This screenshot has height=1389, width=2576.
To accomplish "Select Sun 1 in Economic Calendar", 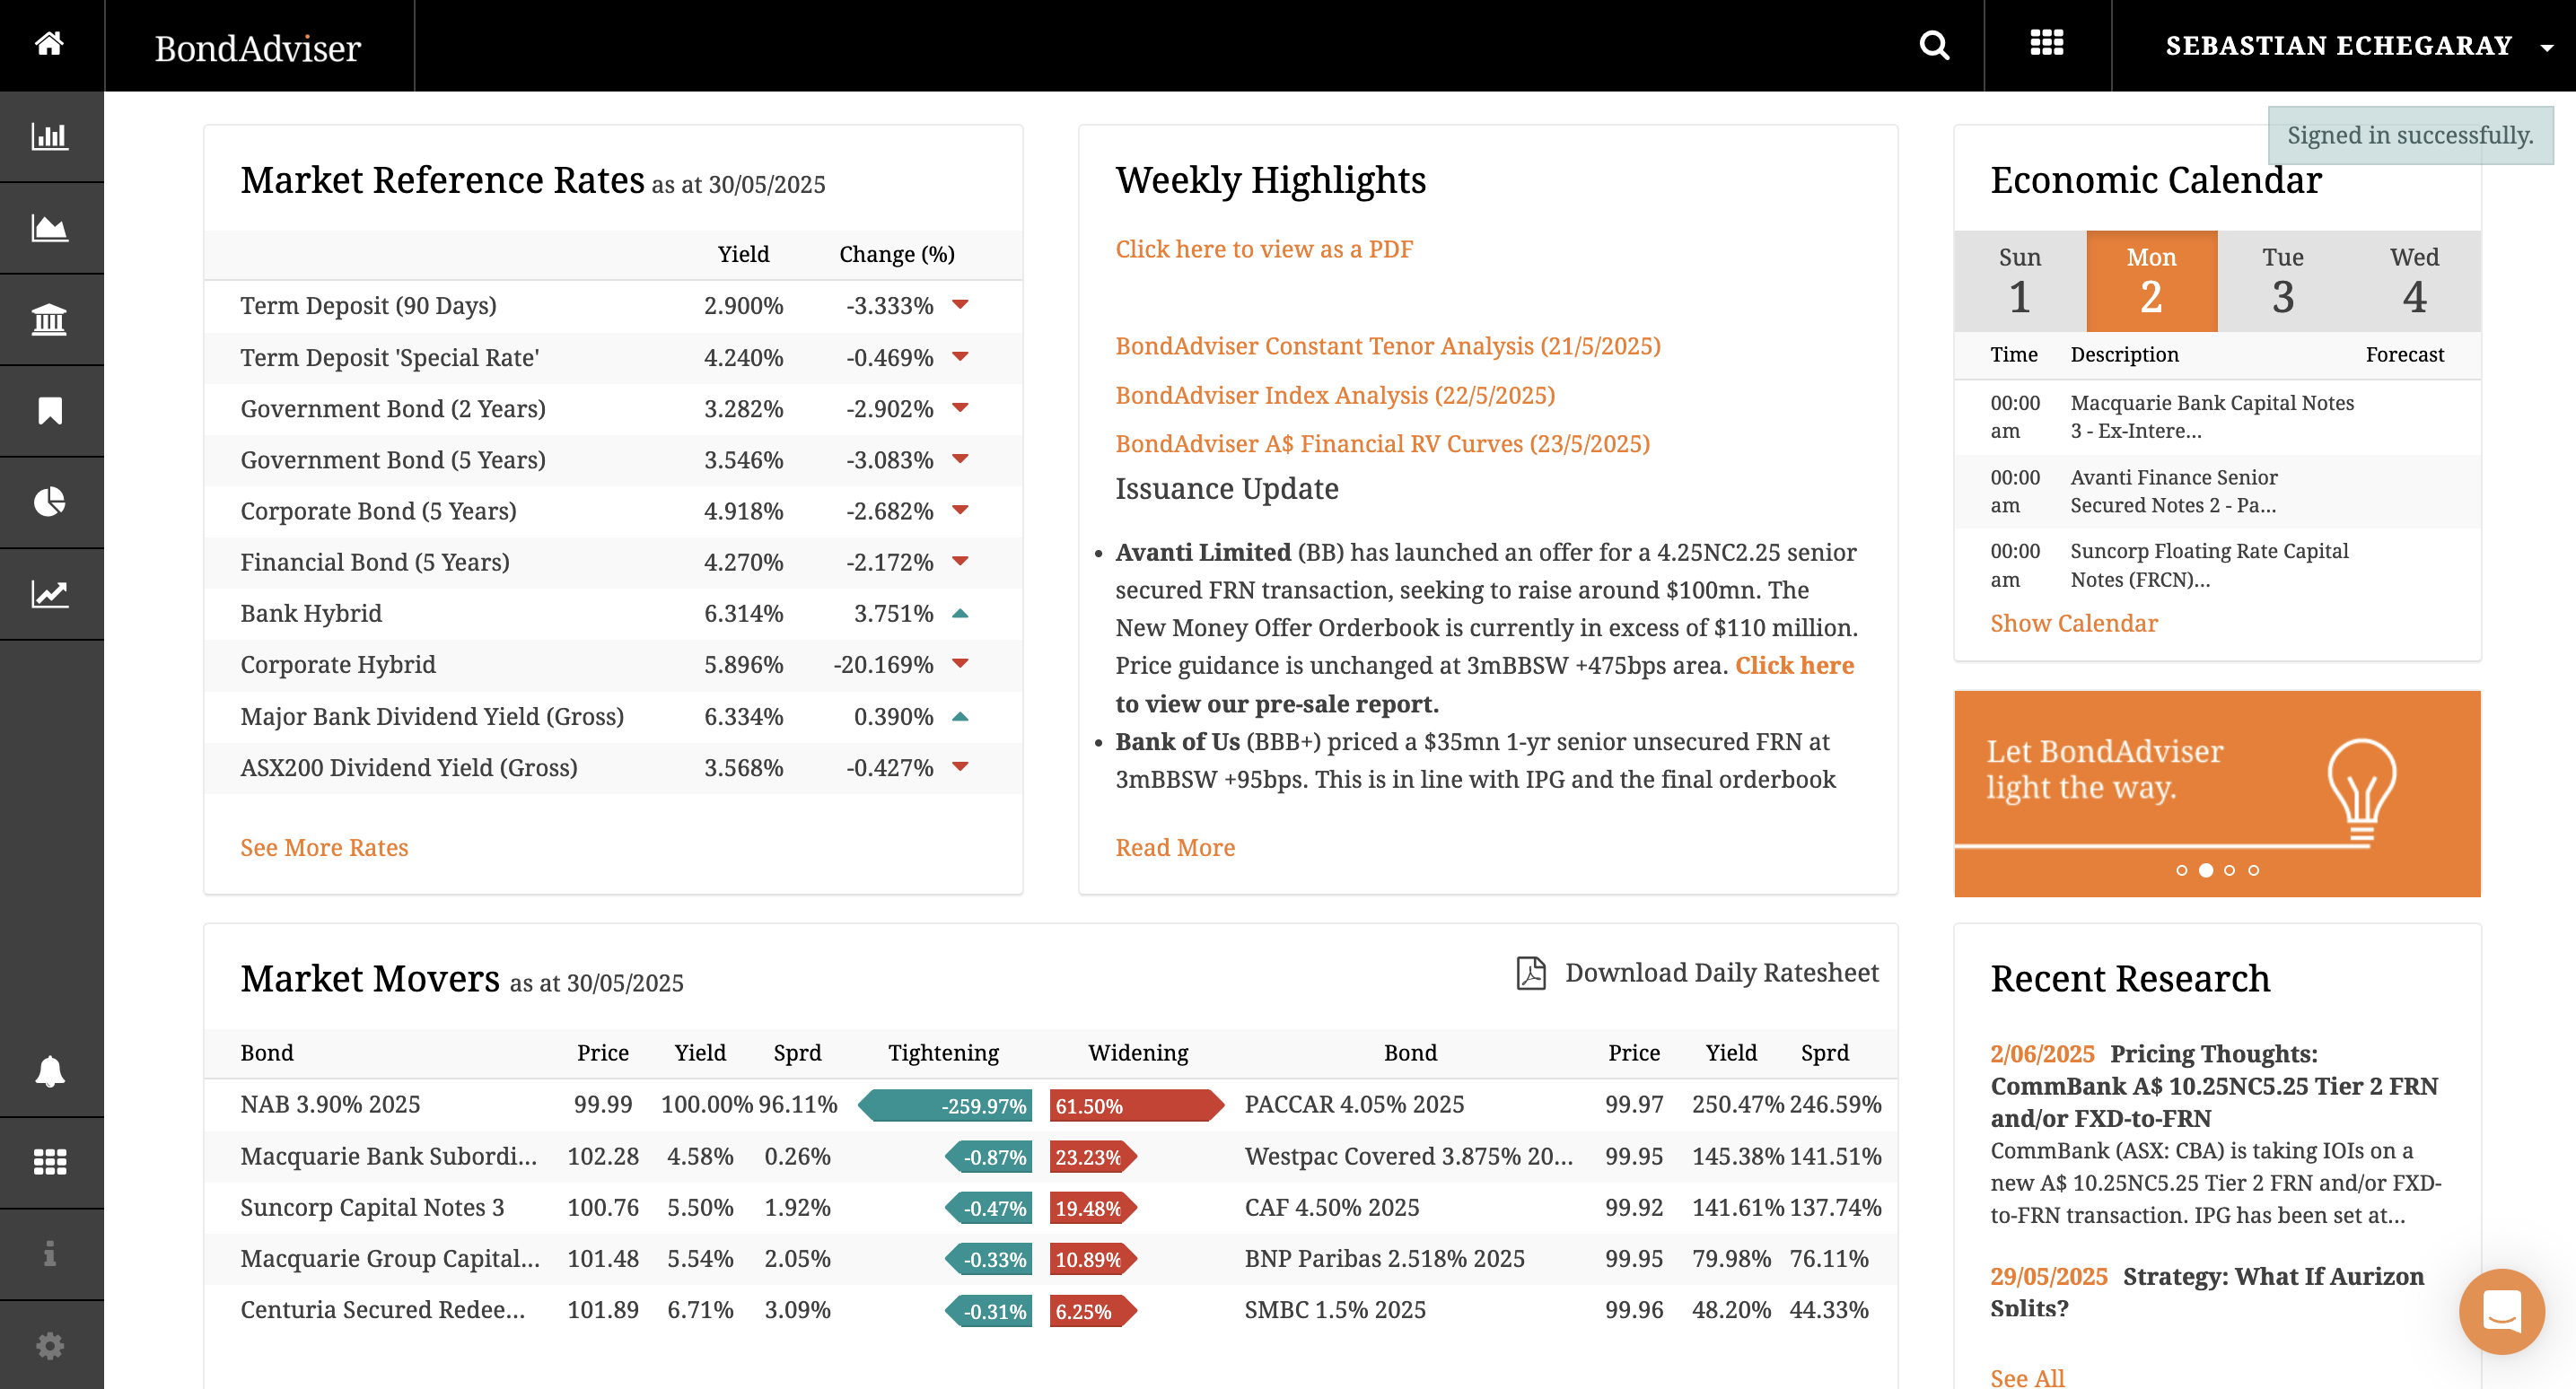I will point(2019,281).
